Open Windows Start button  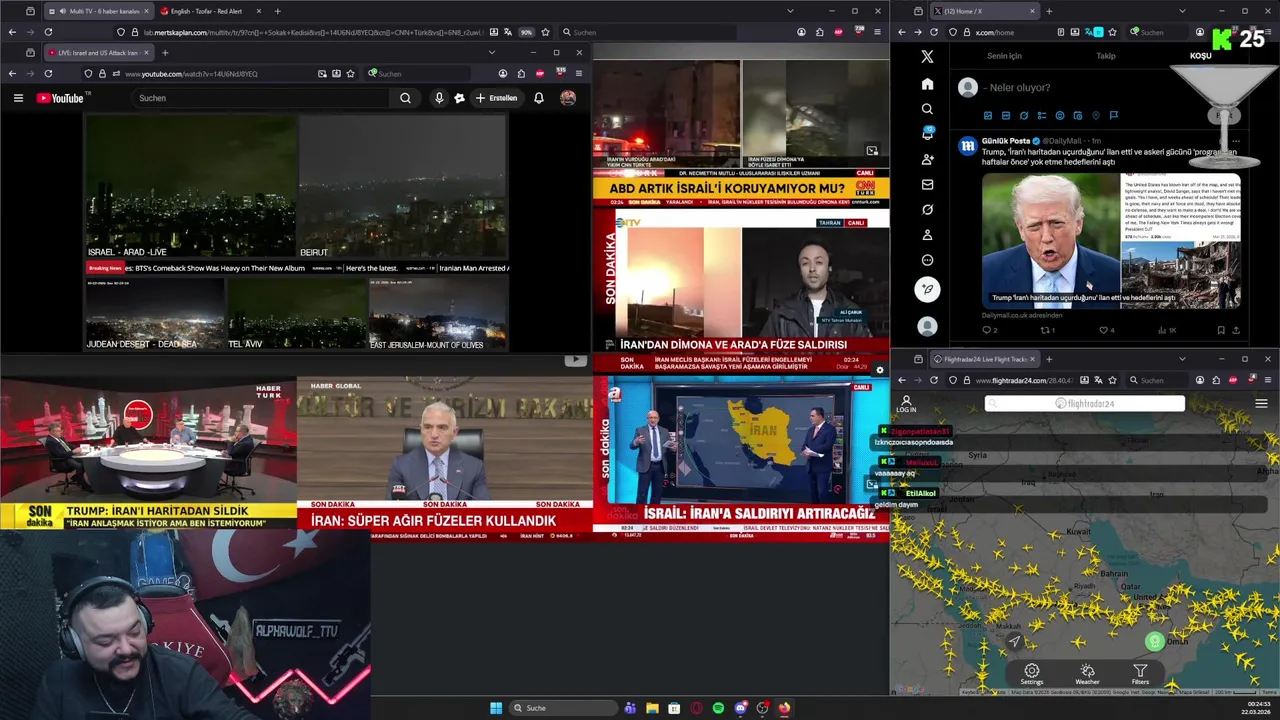496,708
